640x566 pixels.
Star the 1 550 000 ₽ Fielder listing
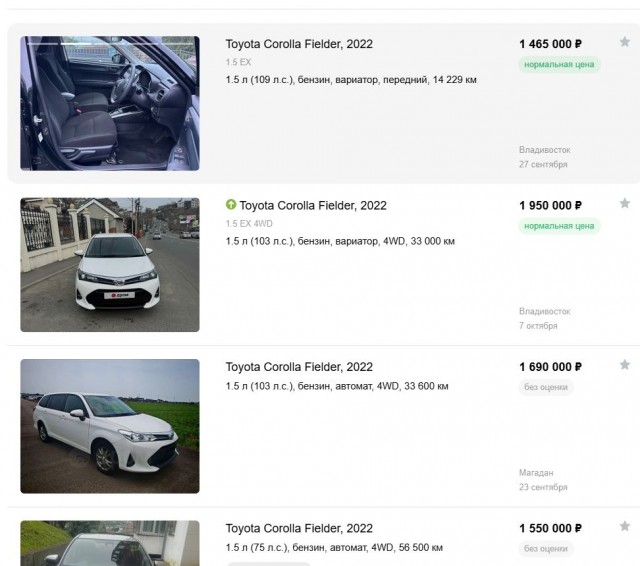[624, 526]
